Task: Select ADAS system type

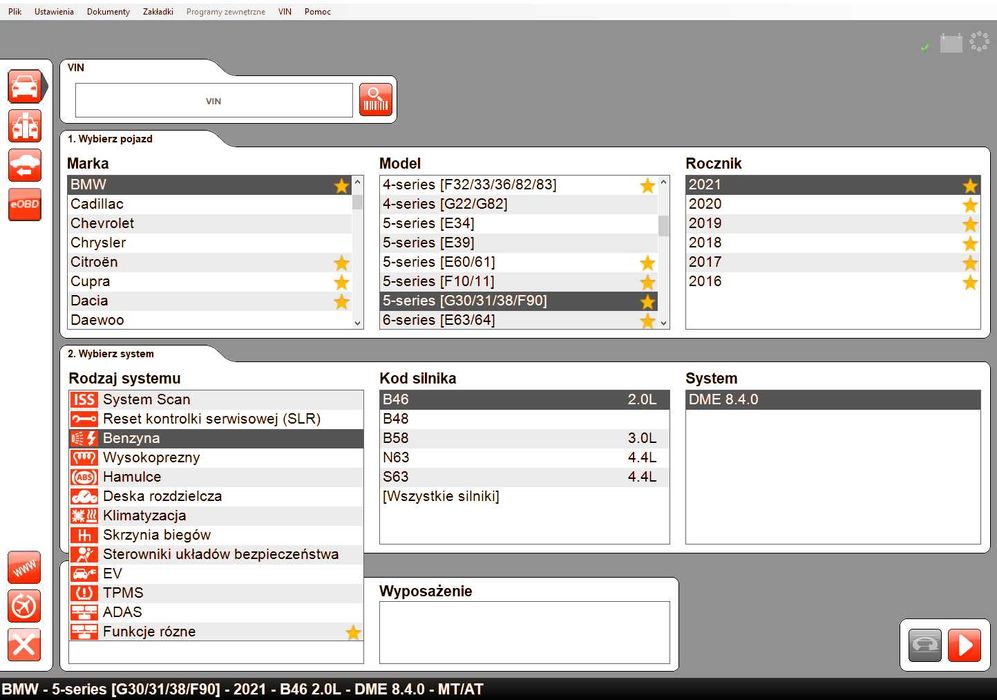Action: [216, 612]
